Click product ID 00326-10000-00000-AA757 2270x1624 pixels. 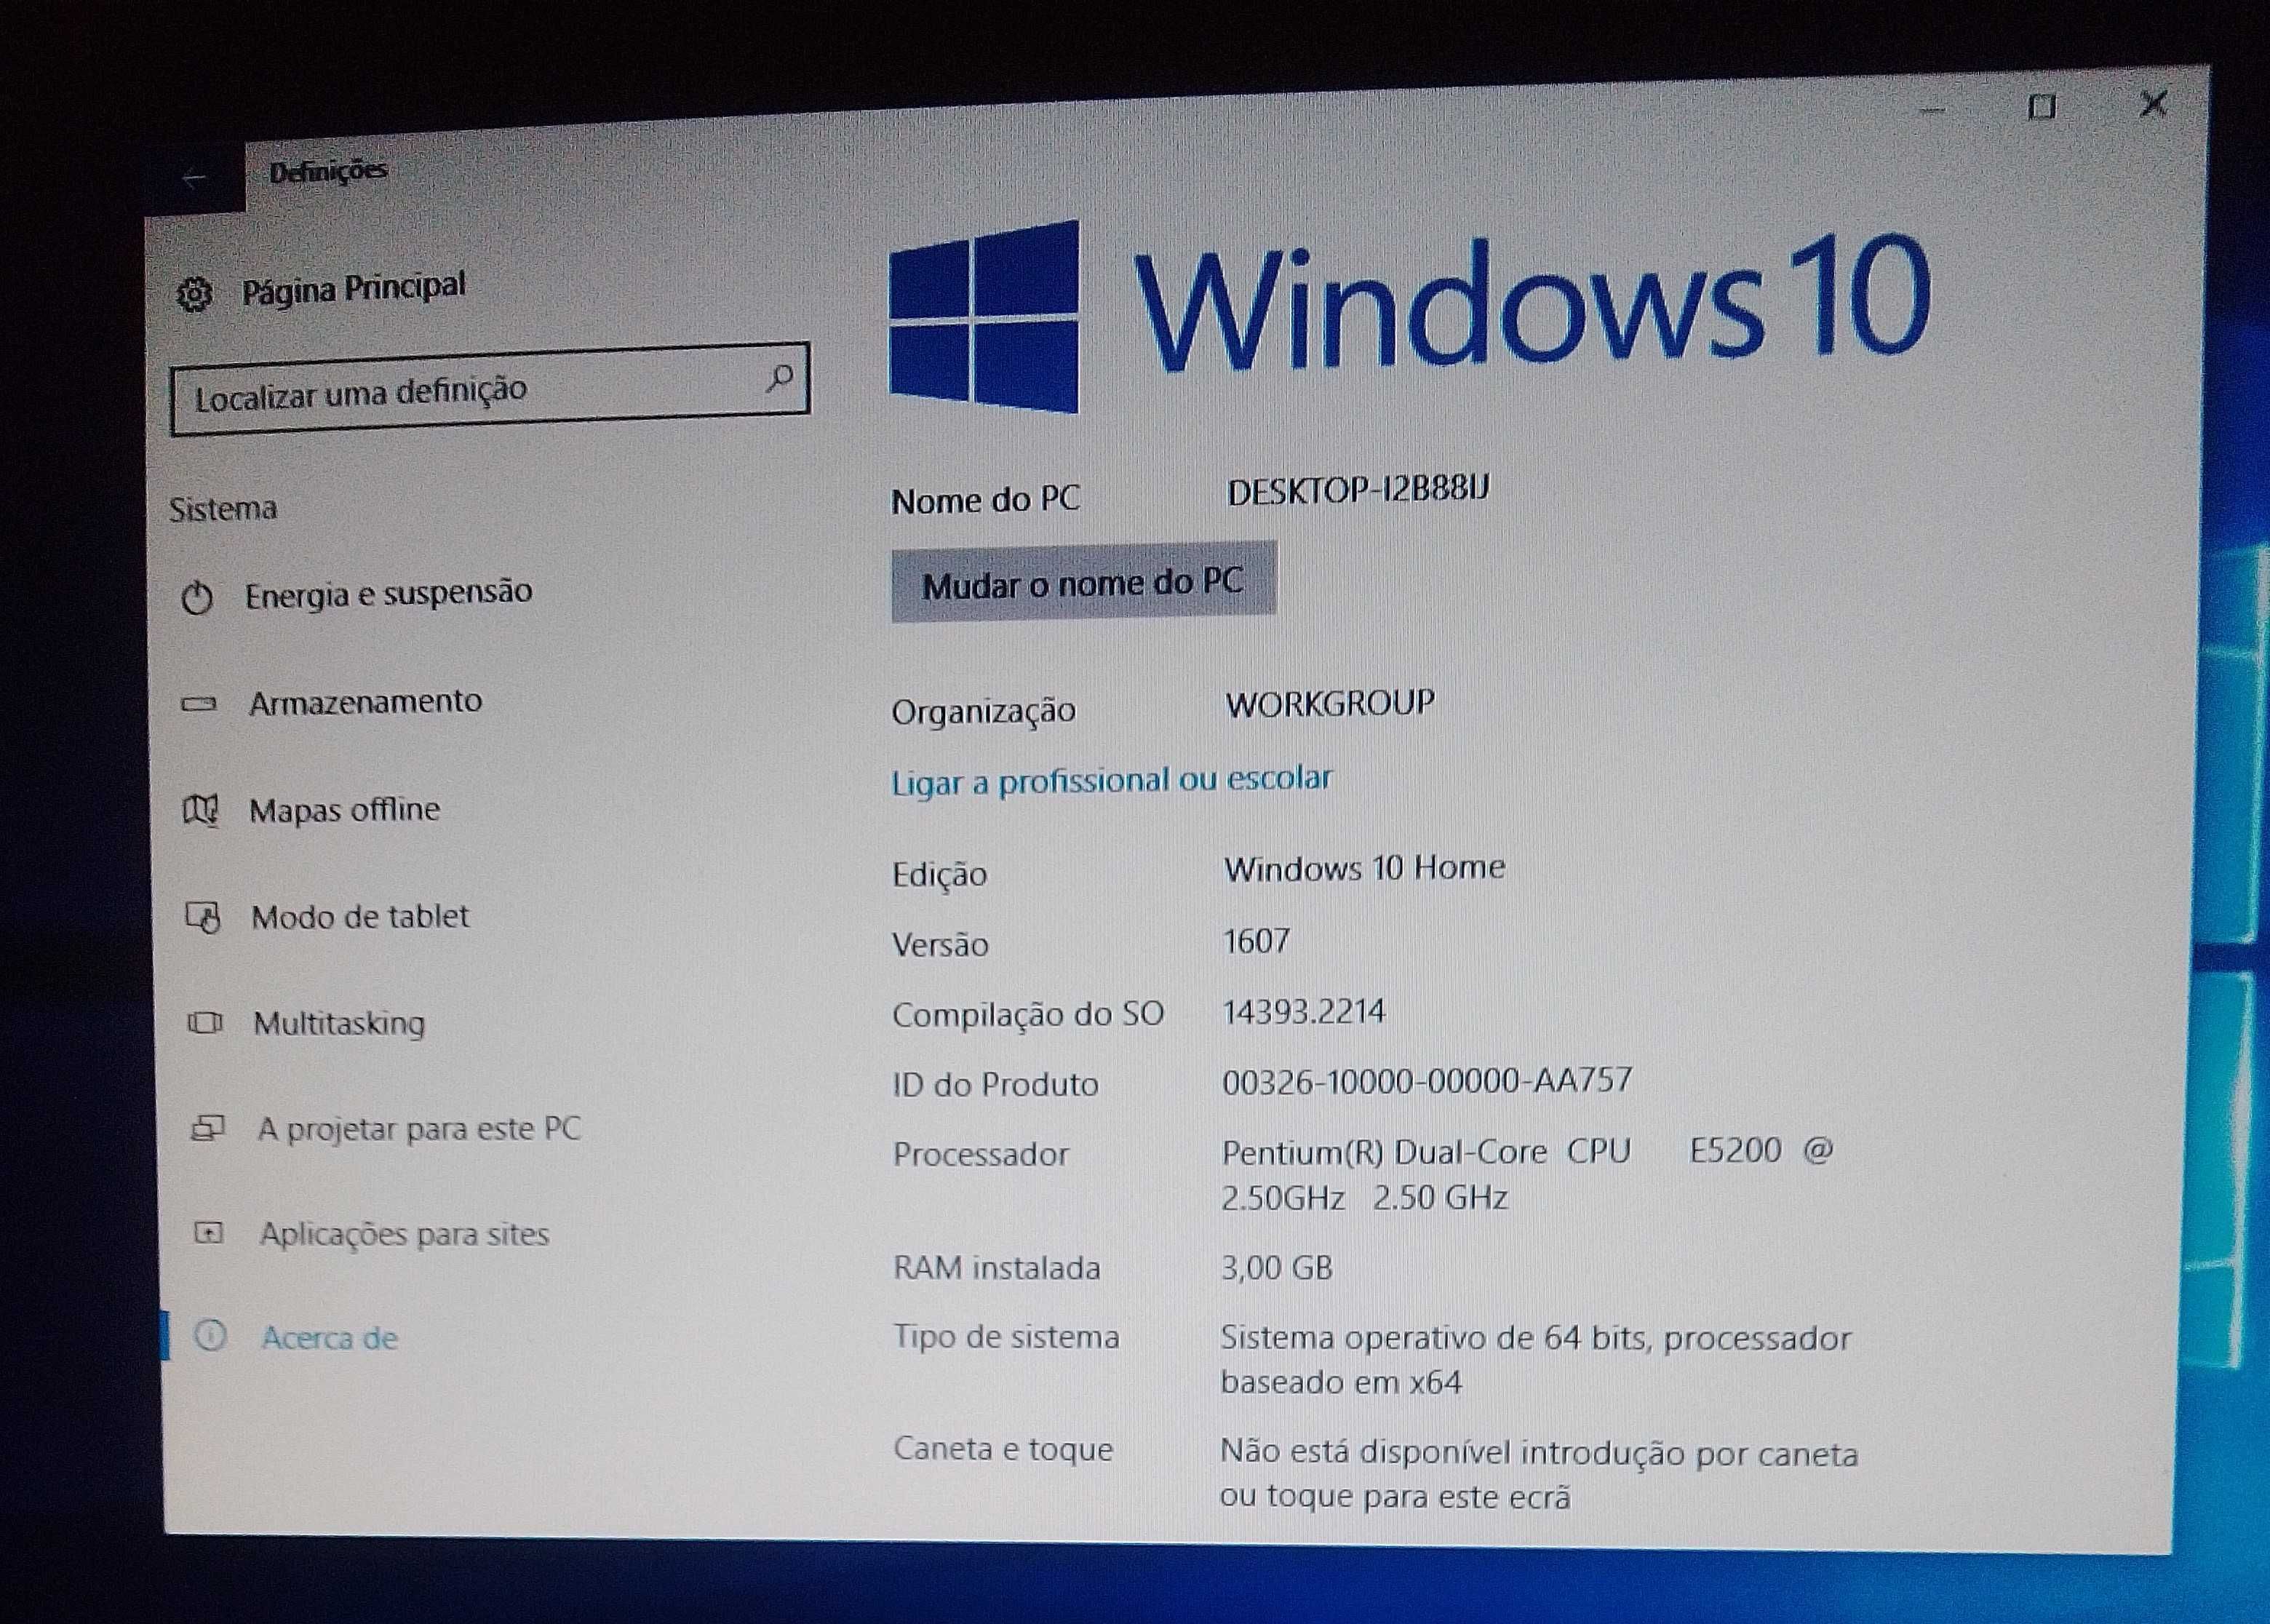click(x=1427, y=1080)
